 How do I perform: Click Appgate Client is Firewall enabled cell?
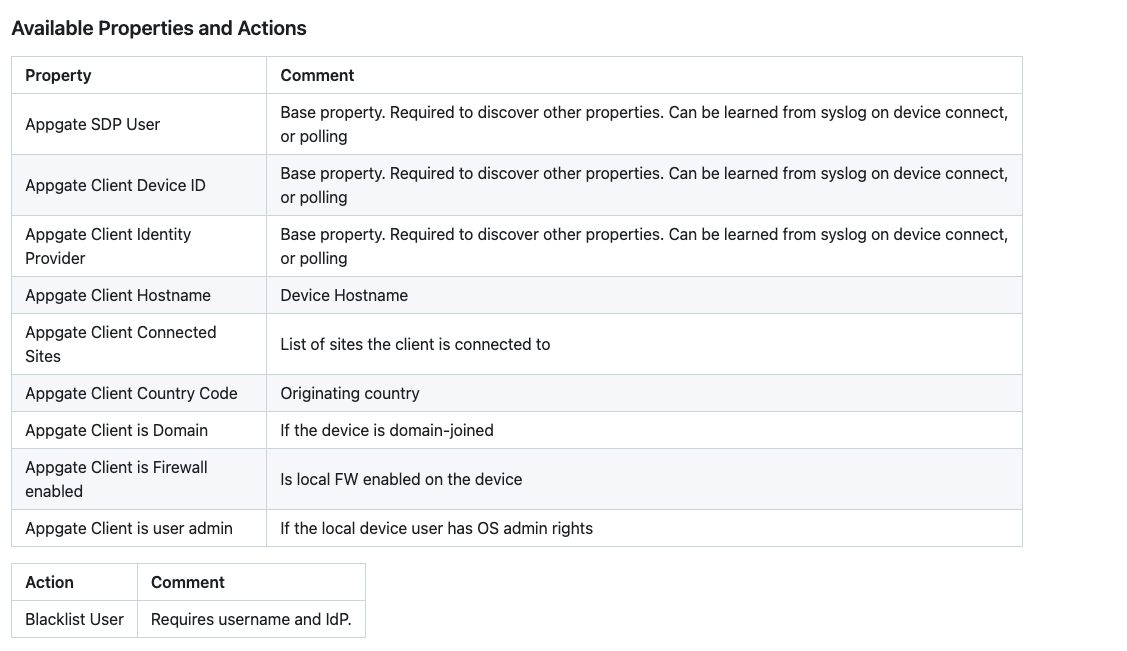[x=139, y=479]
